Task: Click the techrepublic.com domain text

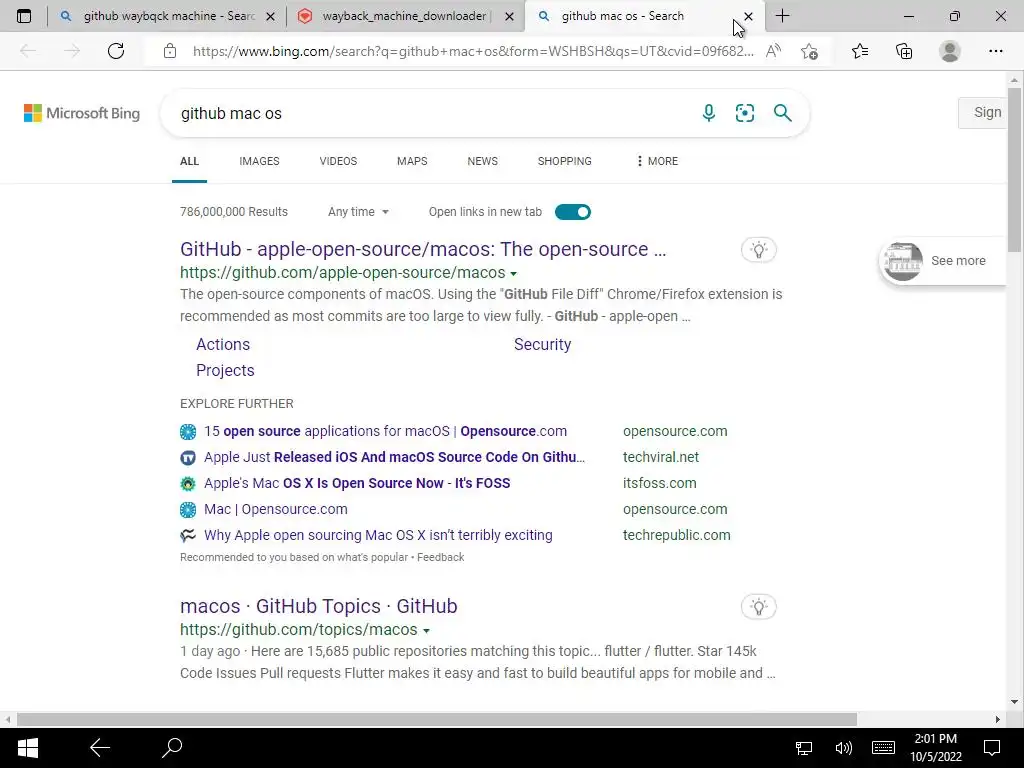Action: coord(677,535)
